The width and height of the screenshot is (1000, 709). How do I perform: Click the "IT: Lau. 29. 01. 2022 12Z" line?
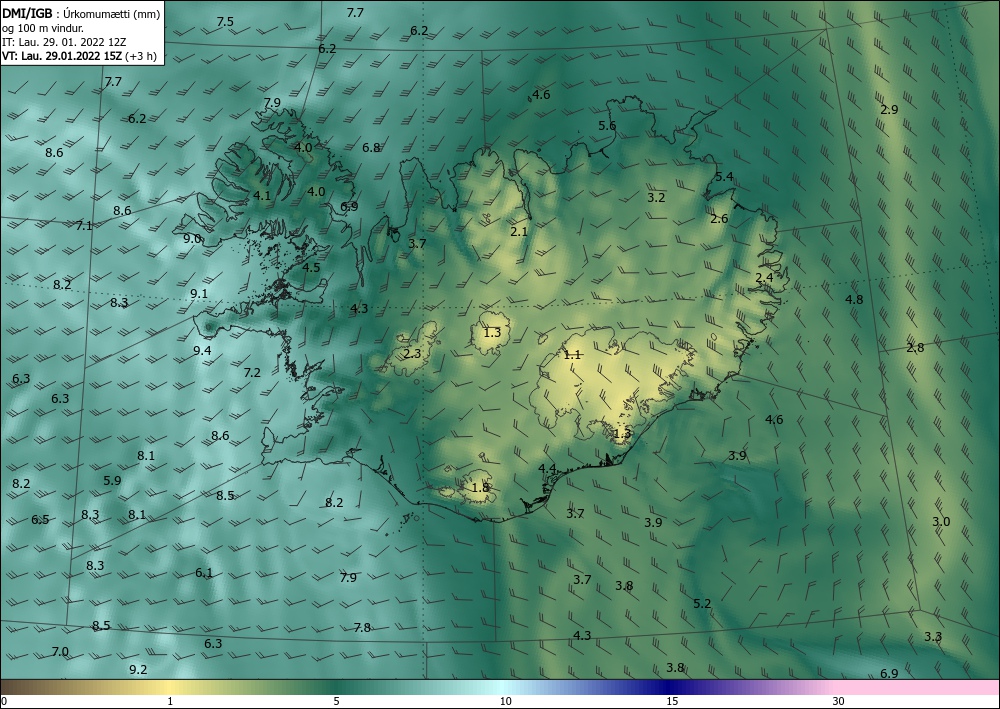click(x=64, y=42)
